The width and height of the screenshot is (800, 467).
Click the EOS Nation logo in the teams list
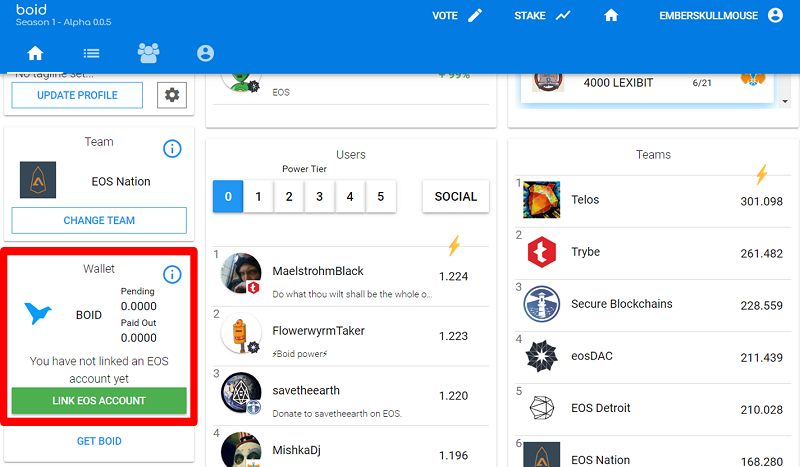541,454
